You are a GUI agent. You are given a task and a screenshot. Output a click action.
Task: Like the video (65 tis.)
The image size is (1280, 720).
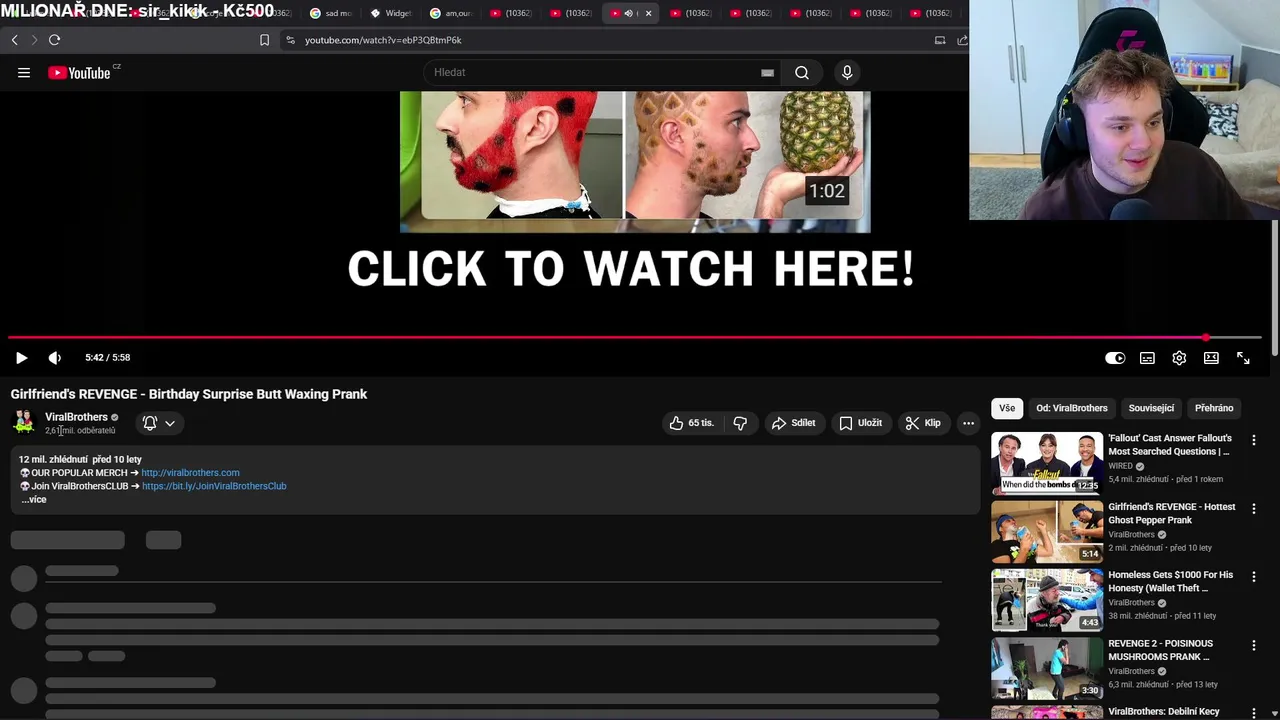pyautogui.click(x=692, y=423)
